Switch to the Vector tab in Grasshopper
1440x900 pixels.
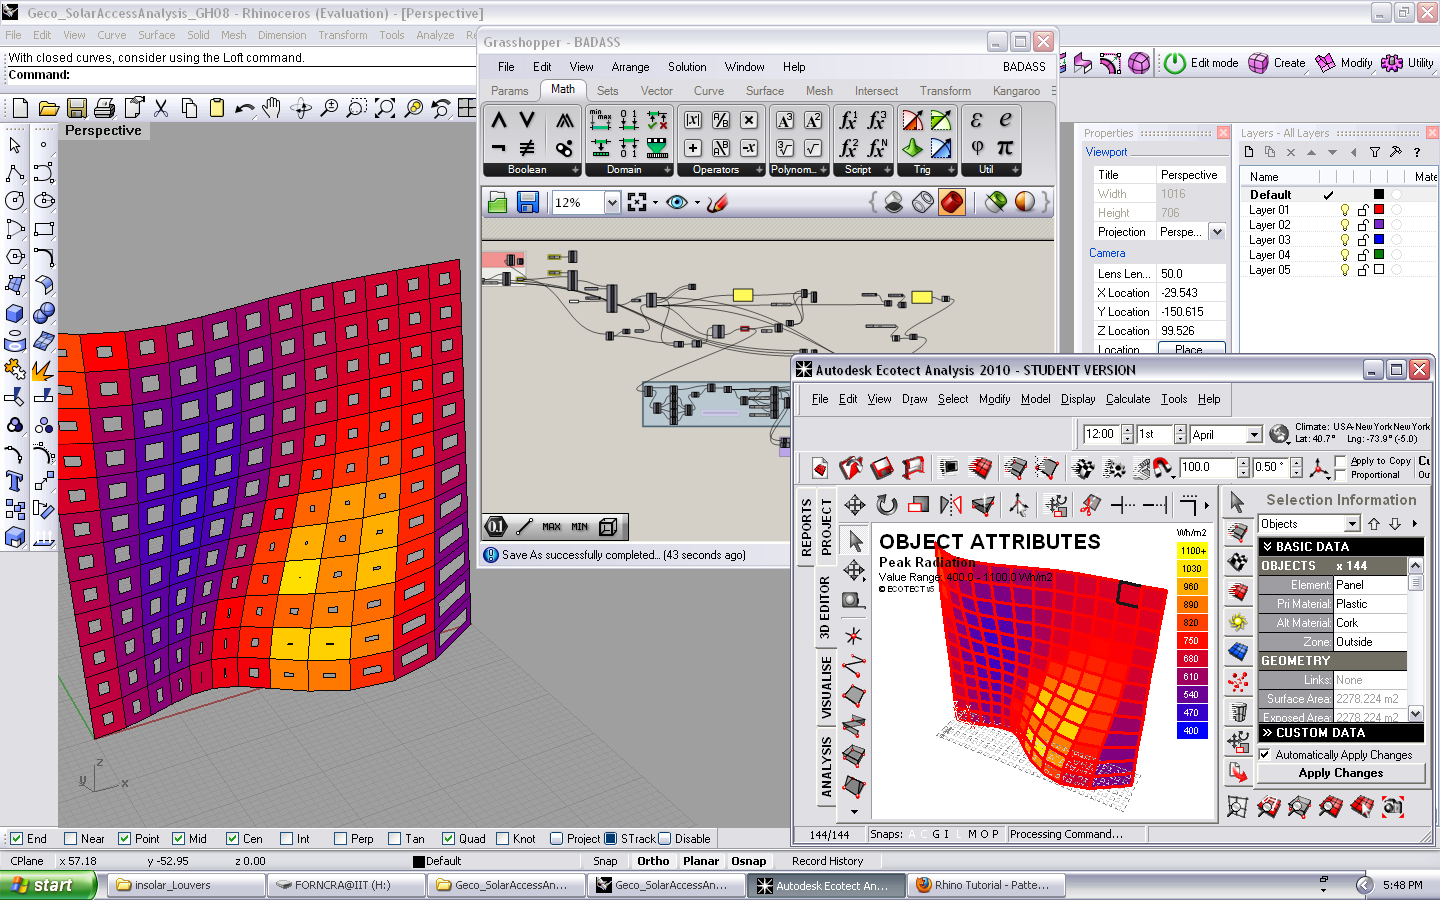pos(656,91)
